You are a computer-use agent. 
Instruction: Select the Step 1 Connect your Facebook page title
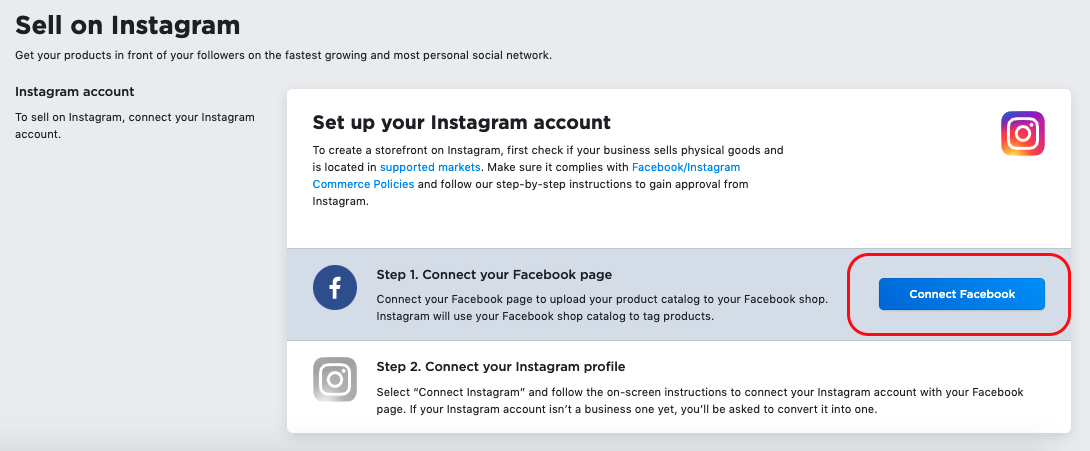tap(494, 274)
